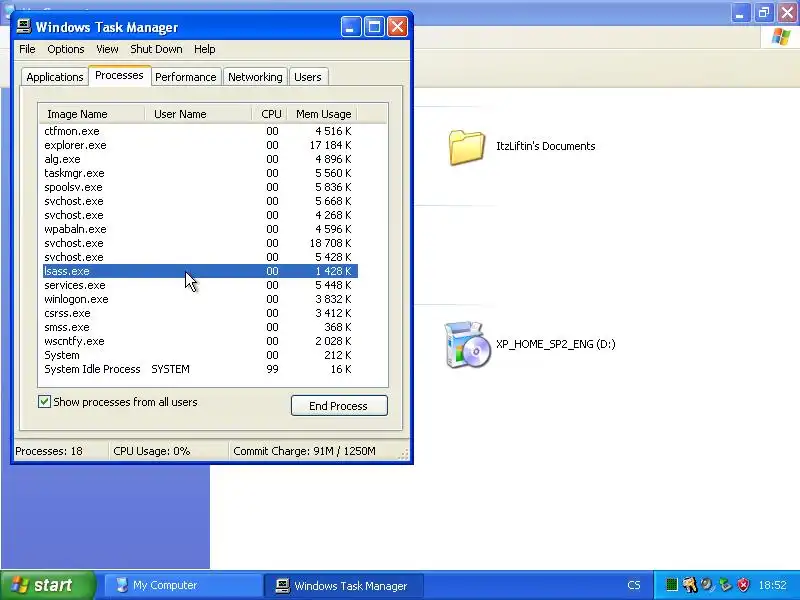800x600 pixels.
Task: Click the Windows activation keys tray icon
Action: (690, 585)
